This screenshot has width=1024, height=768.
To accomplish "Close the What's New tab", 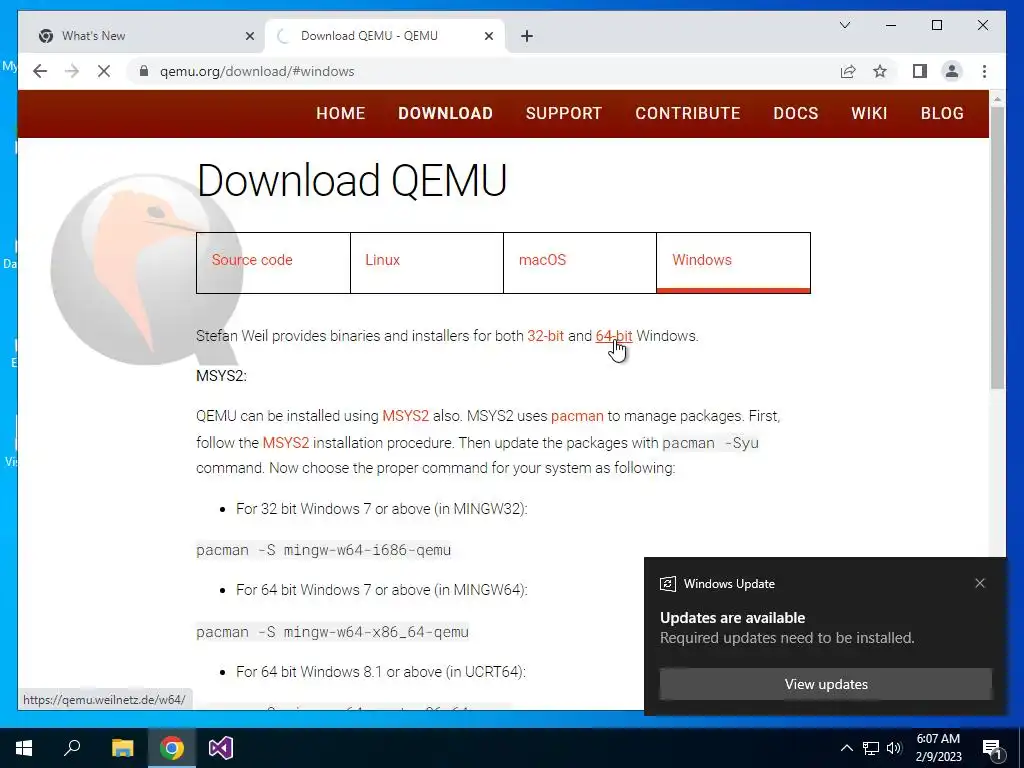I will tap(249, 37).
